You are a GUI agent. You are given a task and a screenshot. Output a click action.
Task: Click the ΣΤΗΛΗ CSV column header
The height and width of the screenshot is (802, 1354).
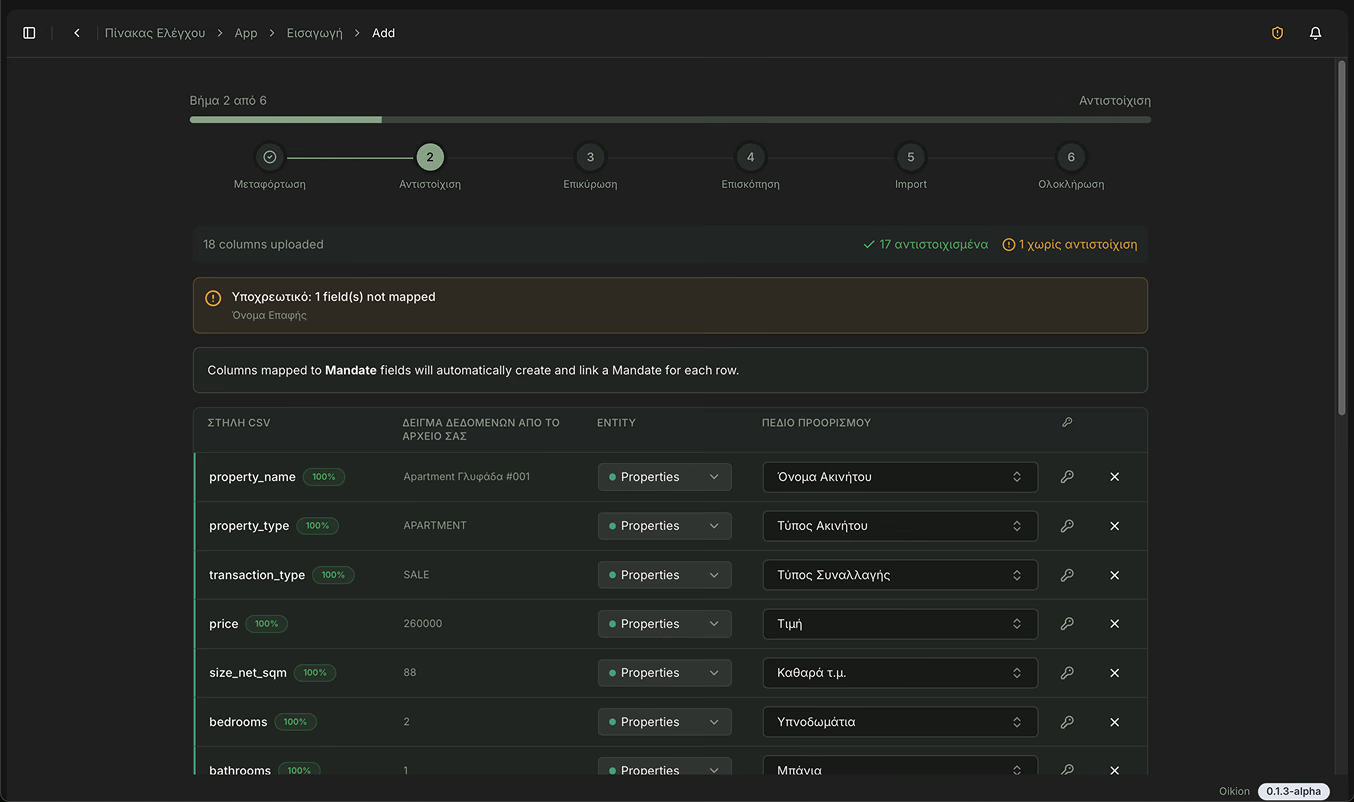click(x=239, y=423)
